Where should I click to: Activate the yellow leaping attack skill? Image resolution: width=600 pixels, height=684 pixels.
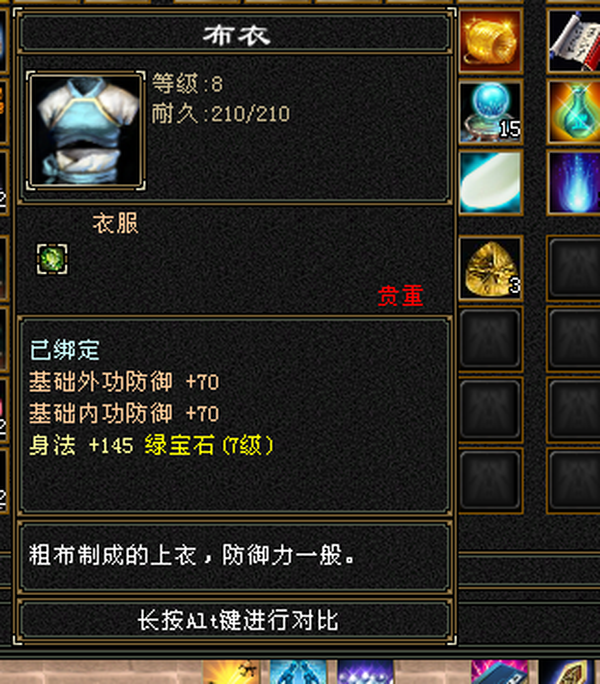click(230, 672)
